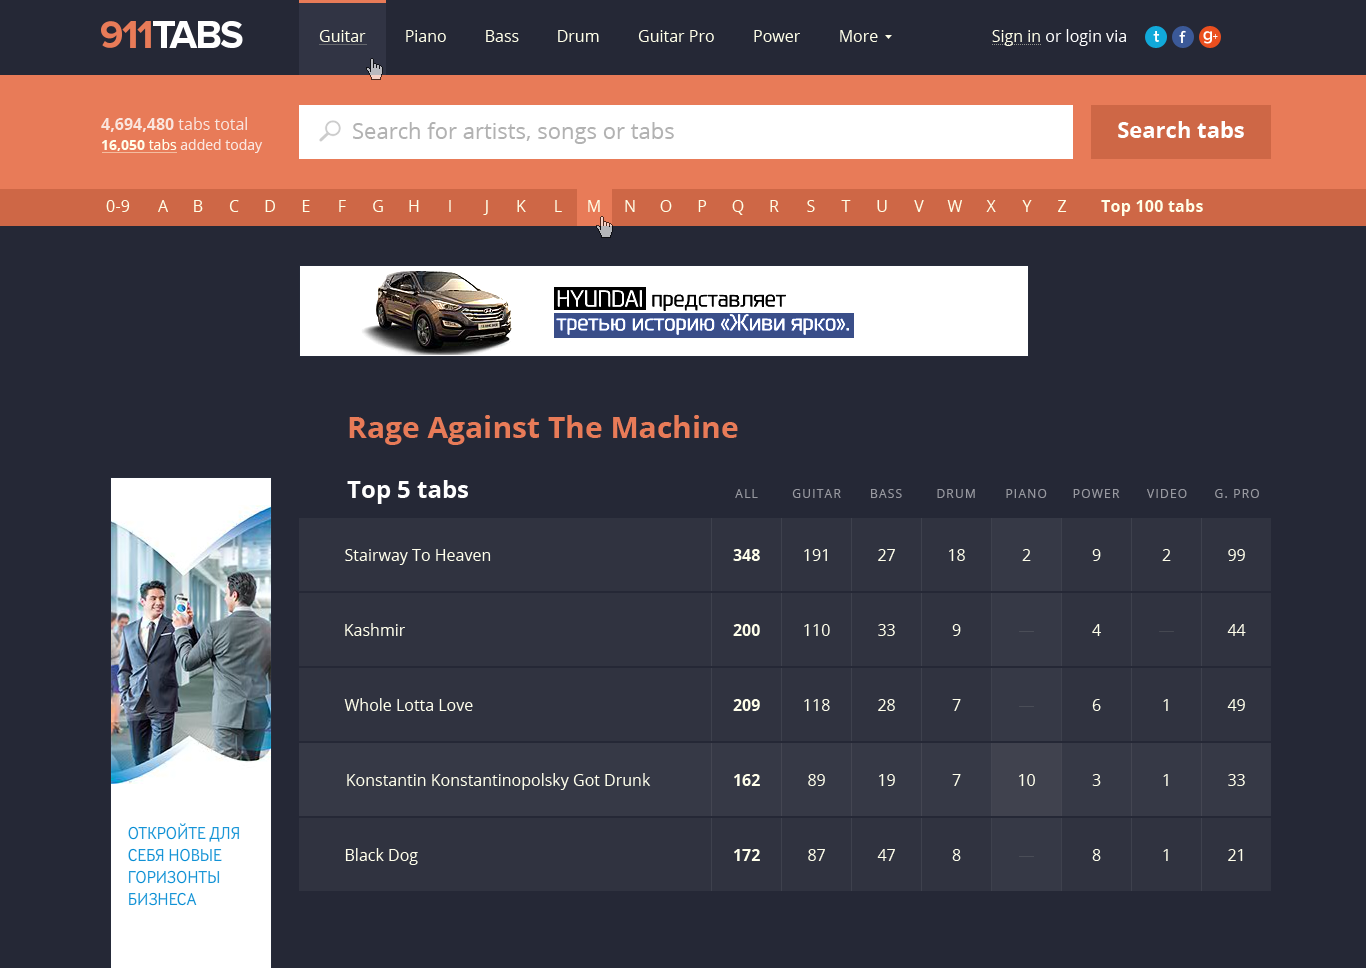Open the Top 100 tabs link
This screenshot has height=968, width=1366.
1151,206
